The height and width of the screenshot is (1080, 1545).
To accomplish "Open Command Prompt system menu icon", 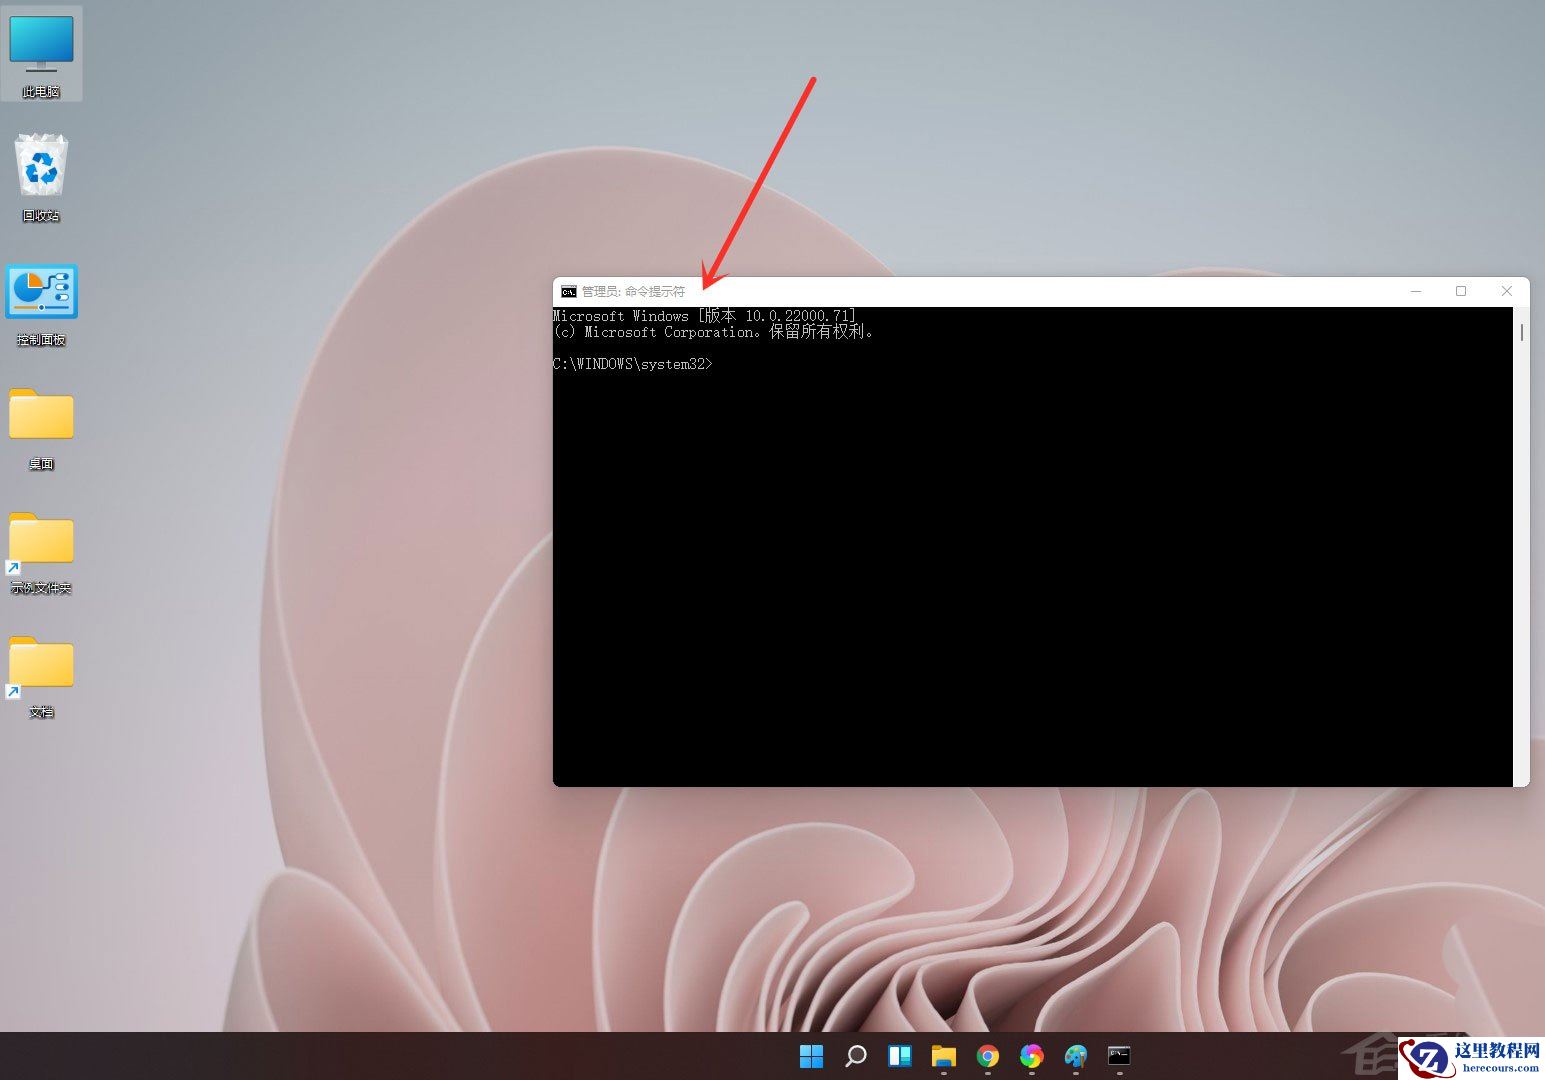I will pos(568,292).
